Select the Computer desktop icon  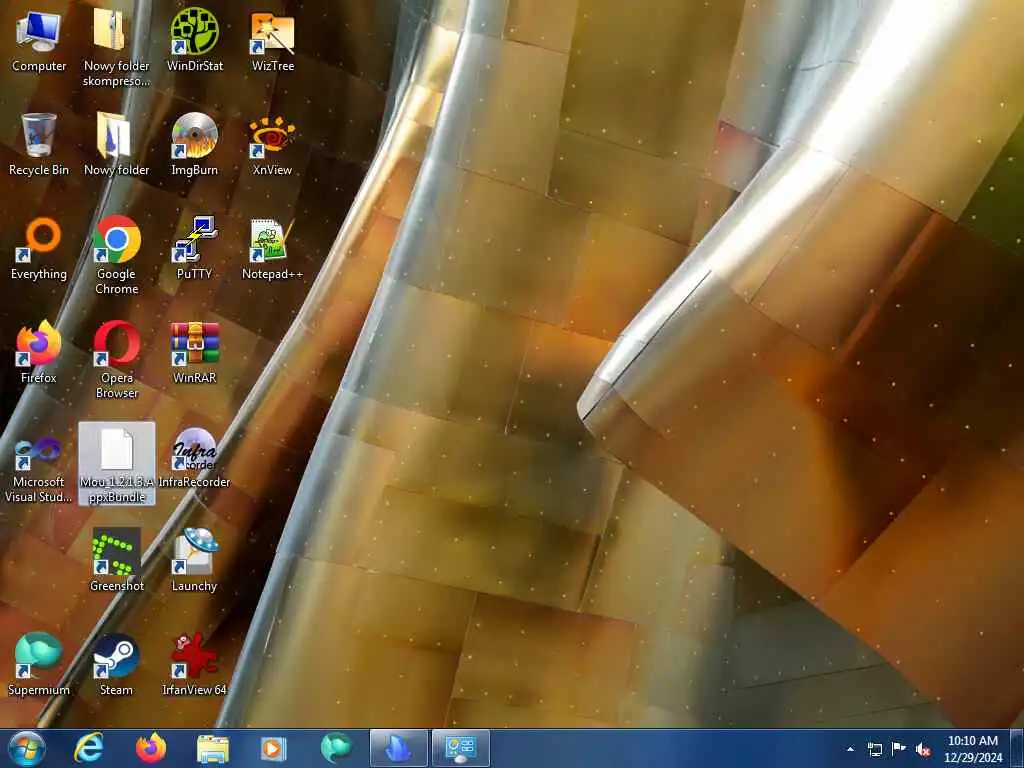pos(39,40)
